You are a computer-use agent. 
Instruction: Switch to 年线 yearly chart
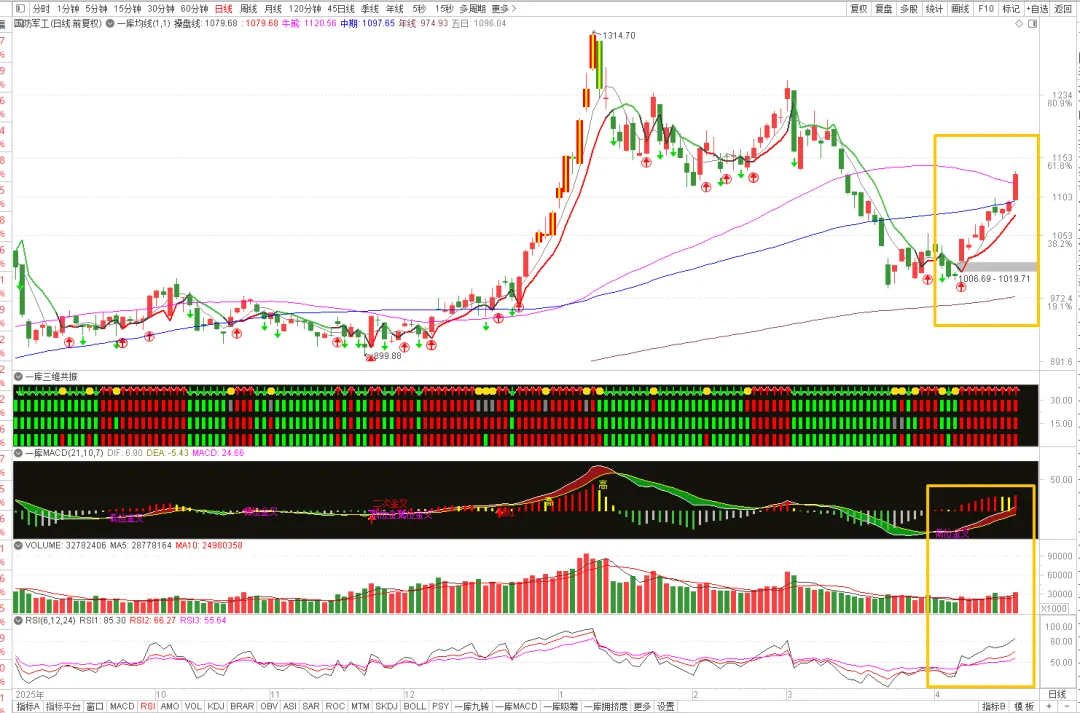point(395,8)
